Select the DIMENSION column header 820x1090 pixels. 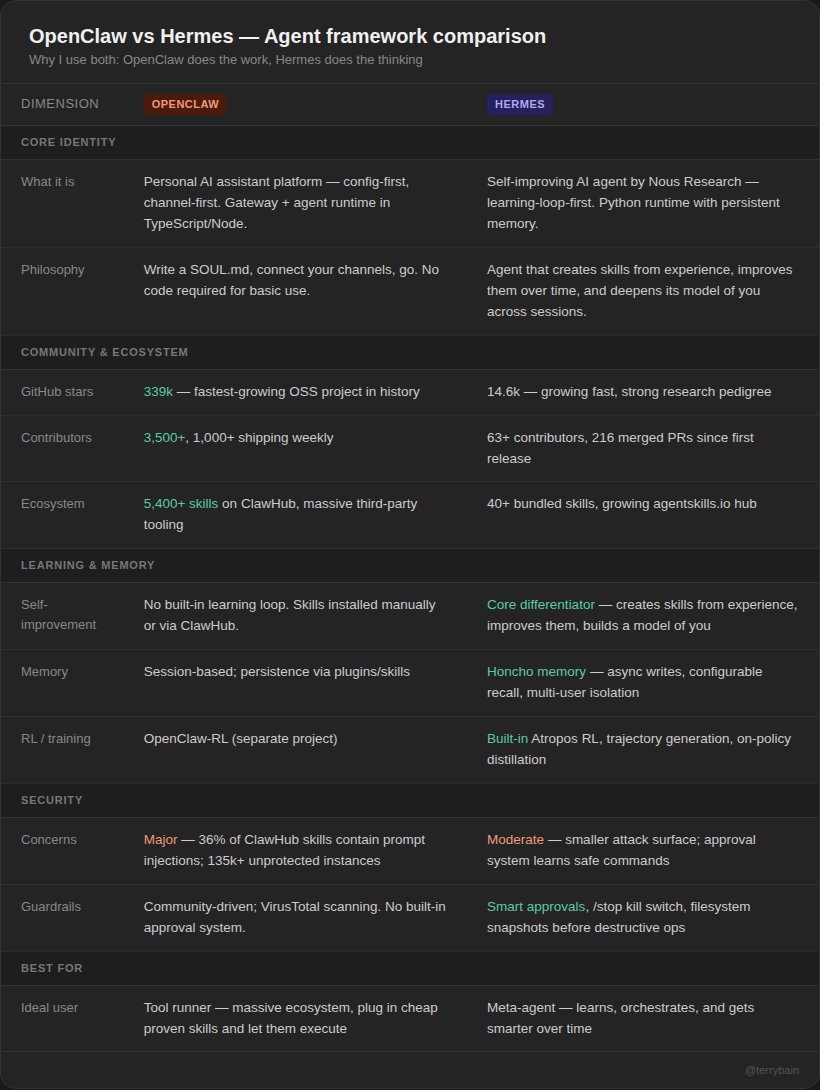click(60, 104)
